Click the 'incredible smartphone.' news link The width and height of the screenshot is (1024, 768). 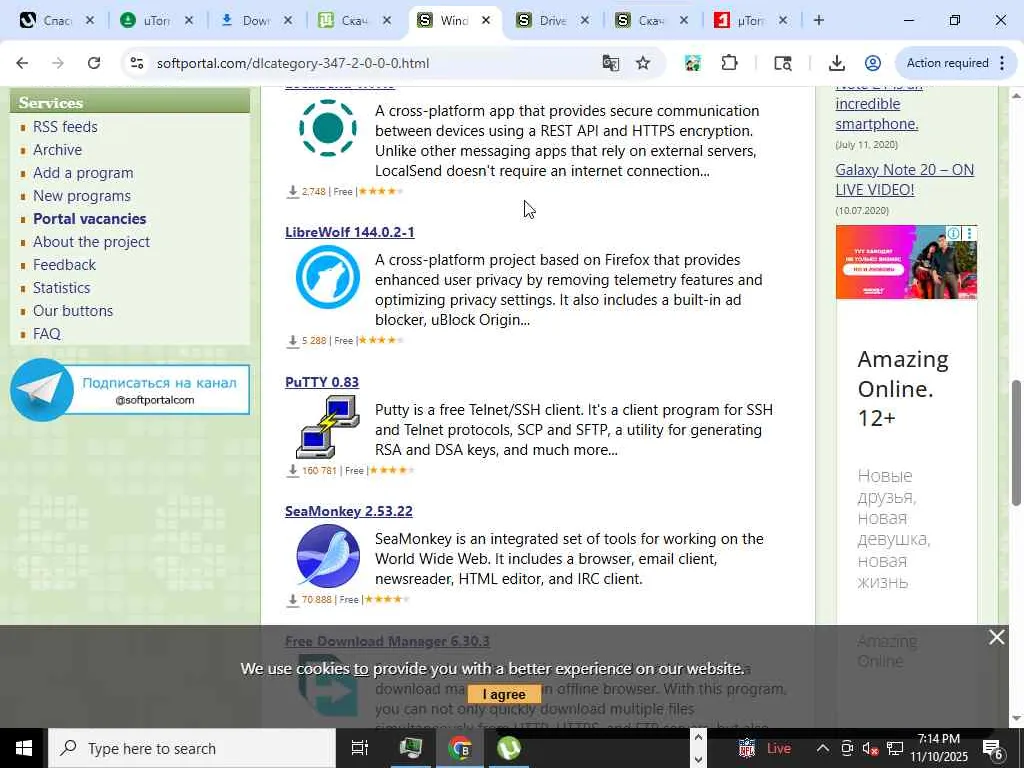(x=876, y=114)
